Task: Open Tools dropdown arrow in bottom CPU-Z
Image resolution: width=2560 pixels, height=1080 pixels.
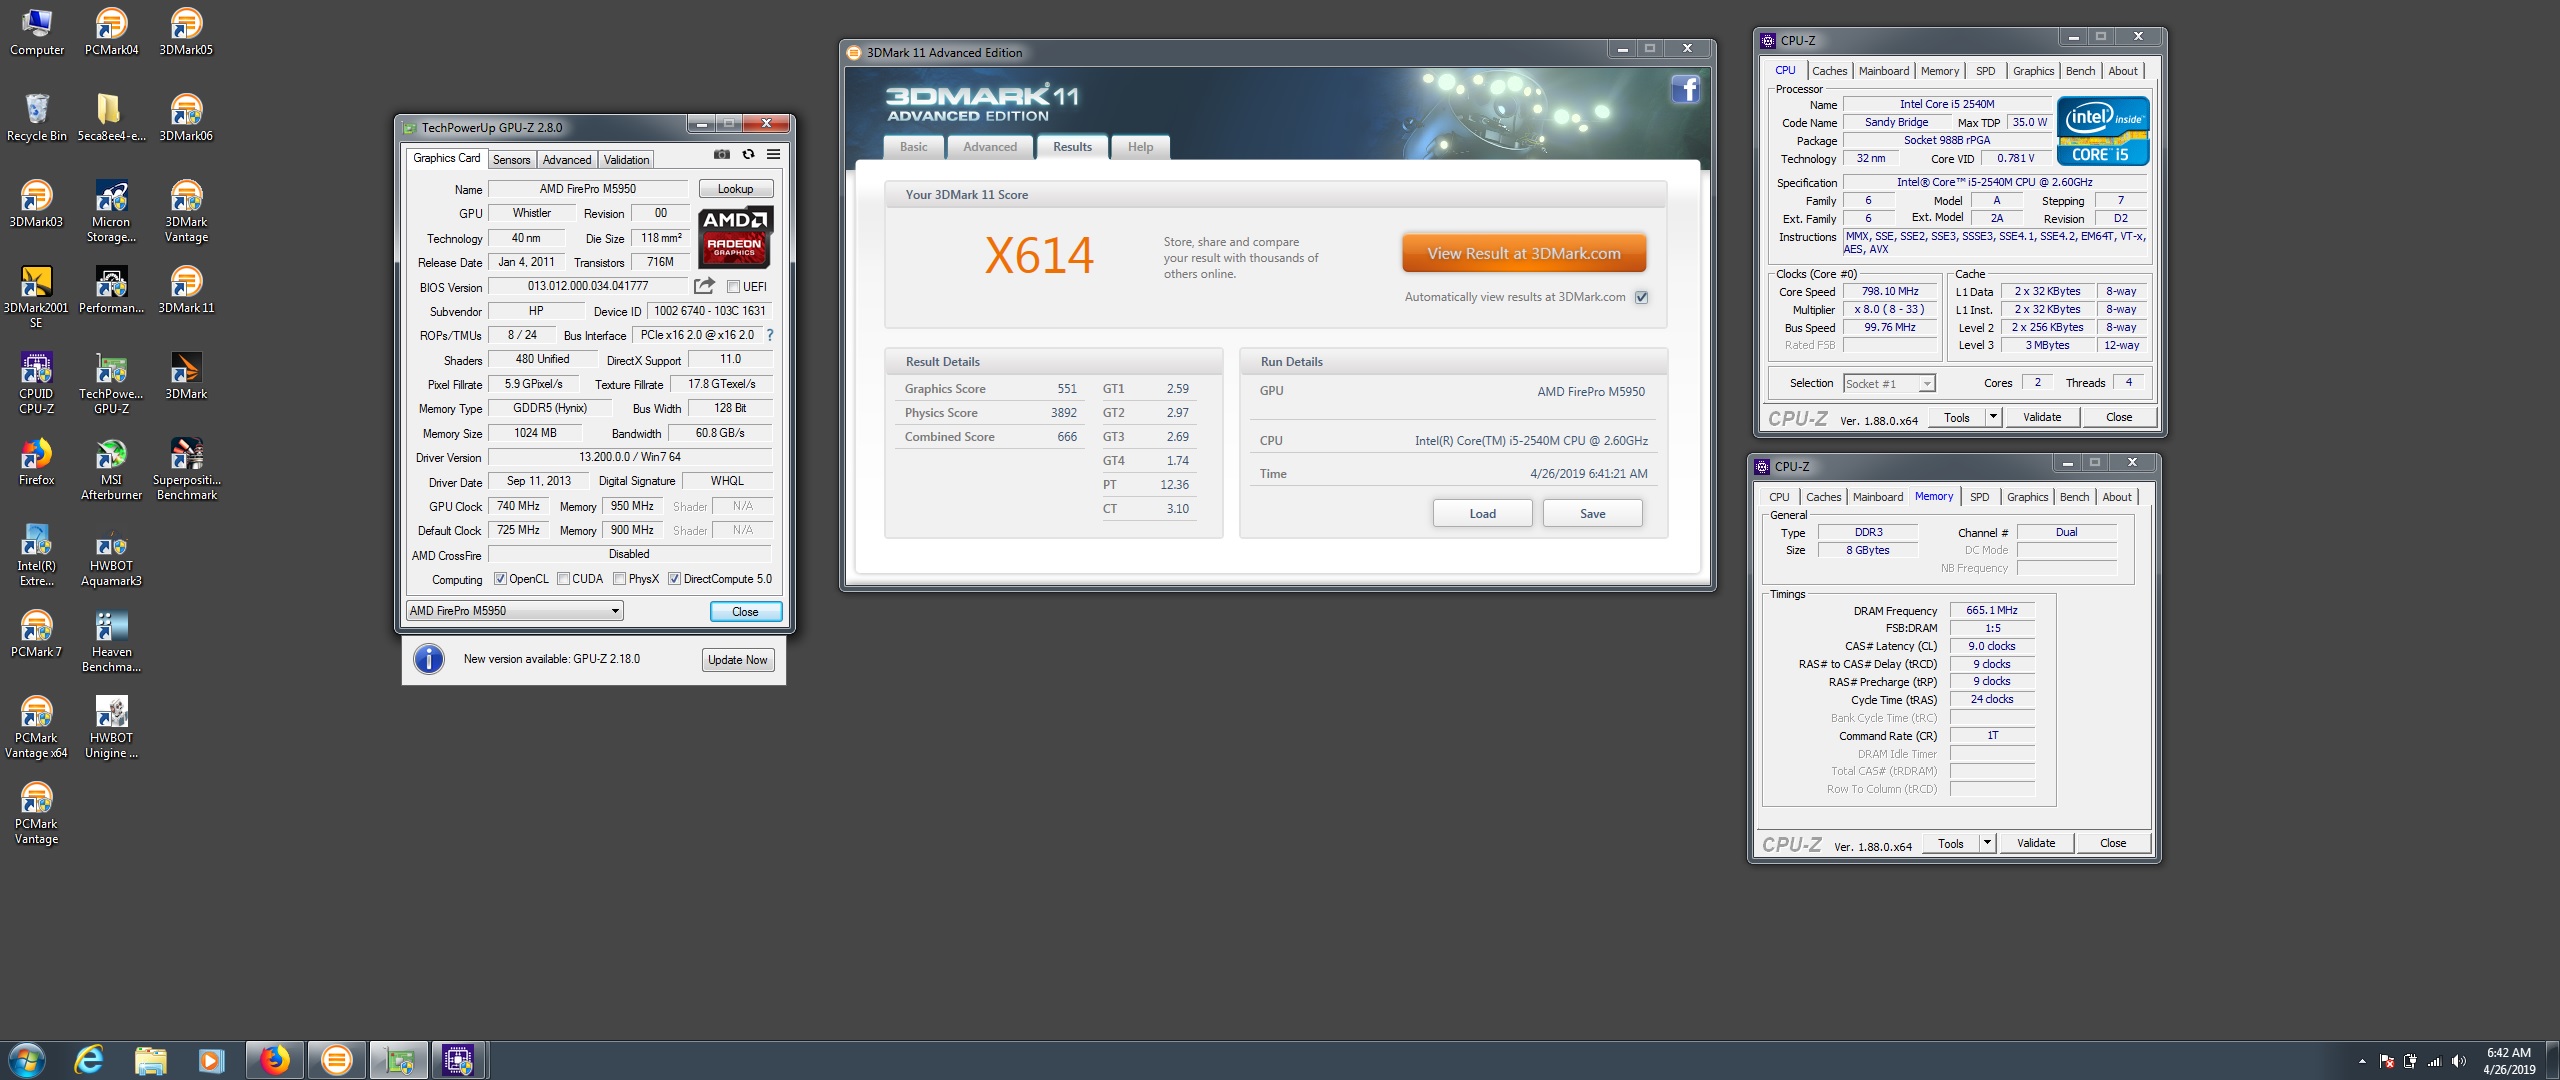Action: tap(1987, 843)
